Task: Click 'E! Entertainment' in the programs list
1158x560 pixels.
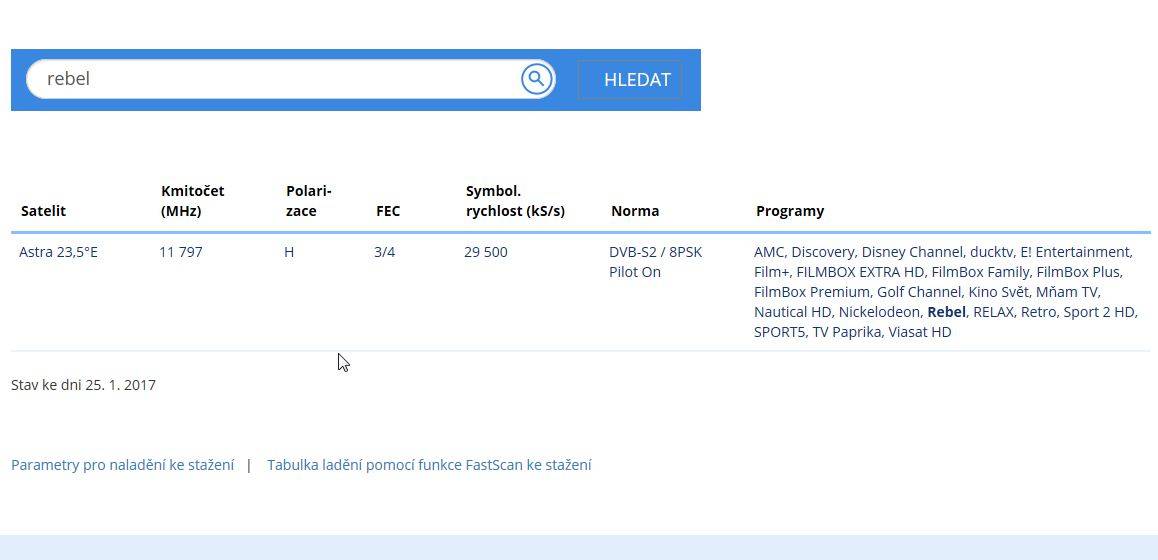Action: (x=1075, y=252)
